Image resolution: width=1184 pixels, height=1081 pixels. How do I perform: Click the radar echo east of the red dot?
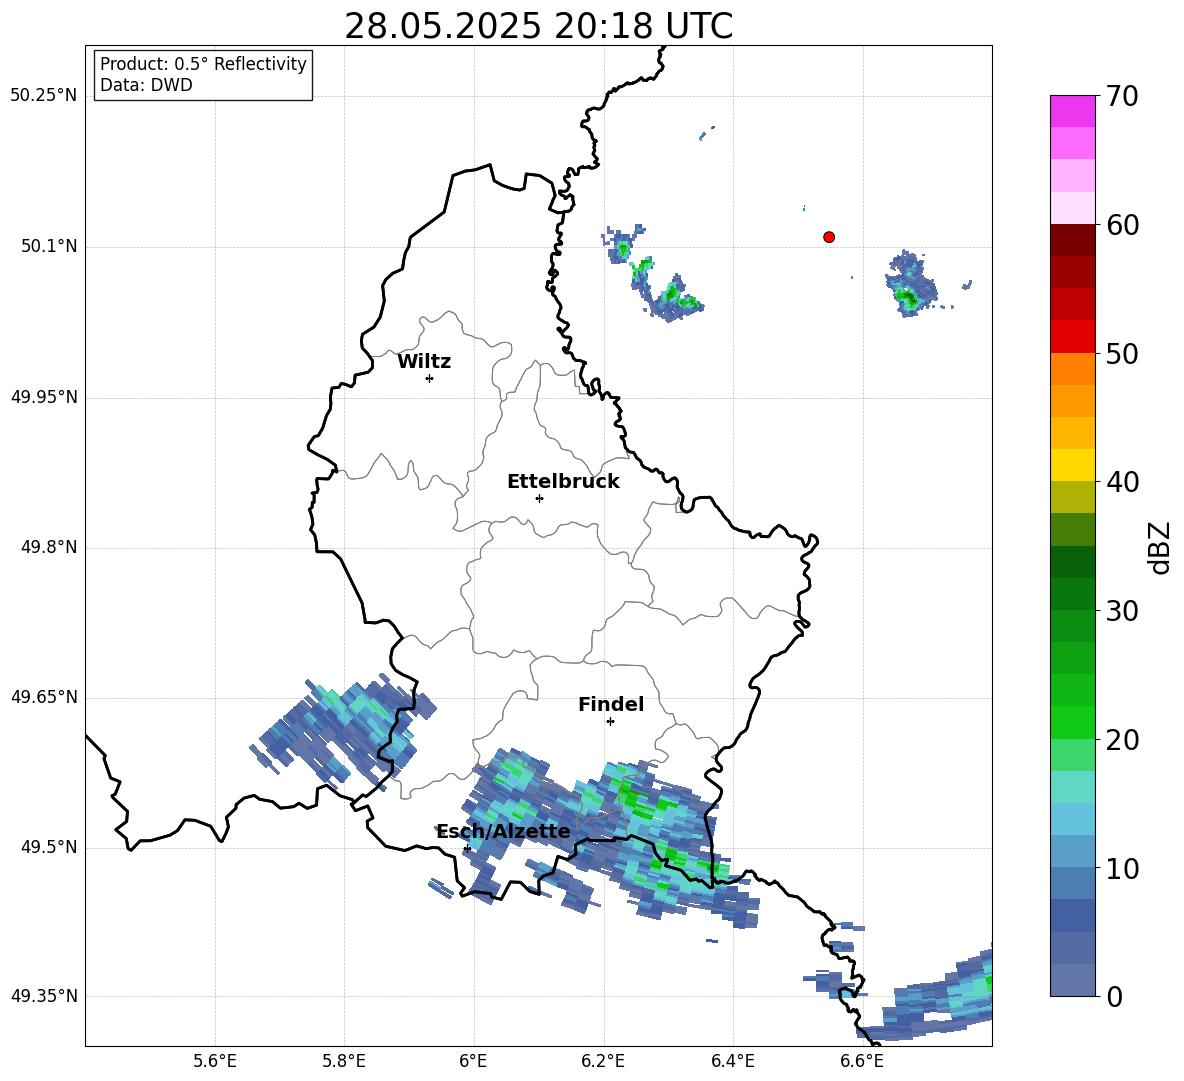click(x=913, y=285)
